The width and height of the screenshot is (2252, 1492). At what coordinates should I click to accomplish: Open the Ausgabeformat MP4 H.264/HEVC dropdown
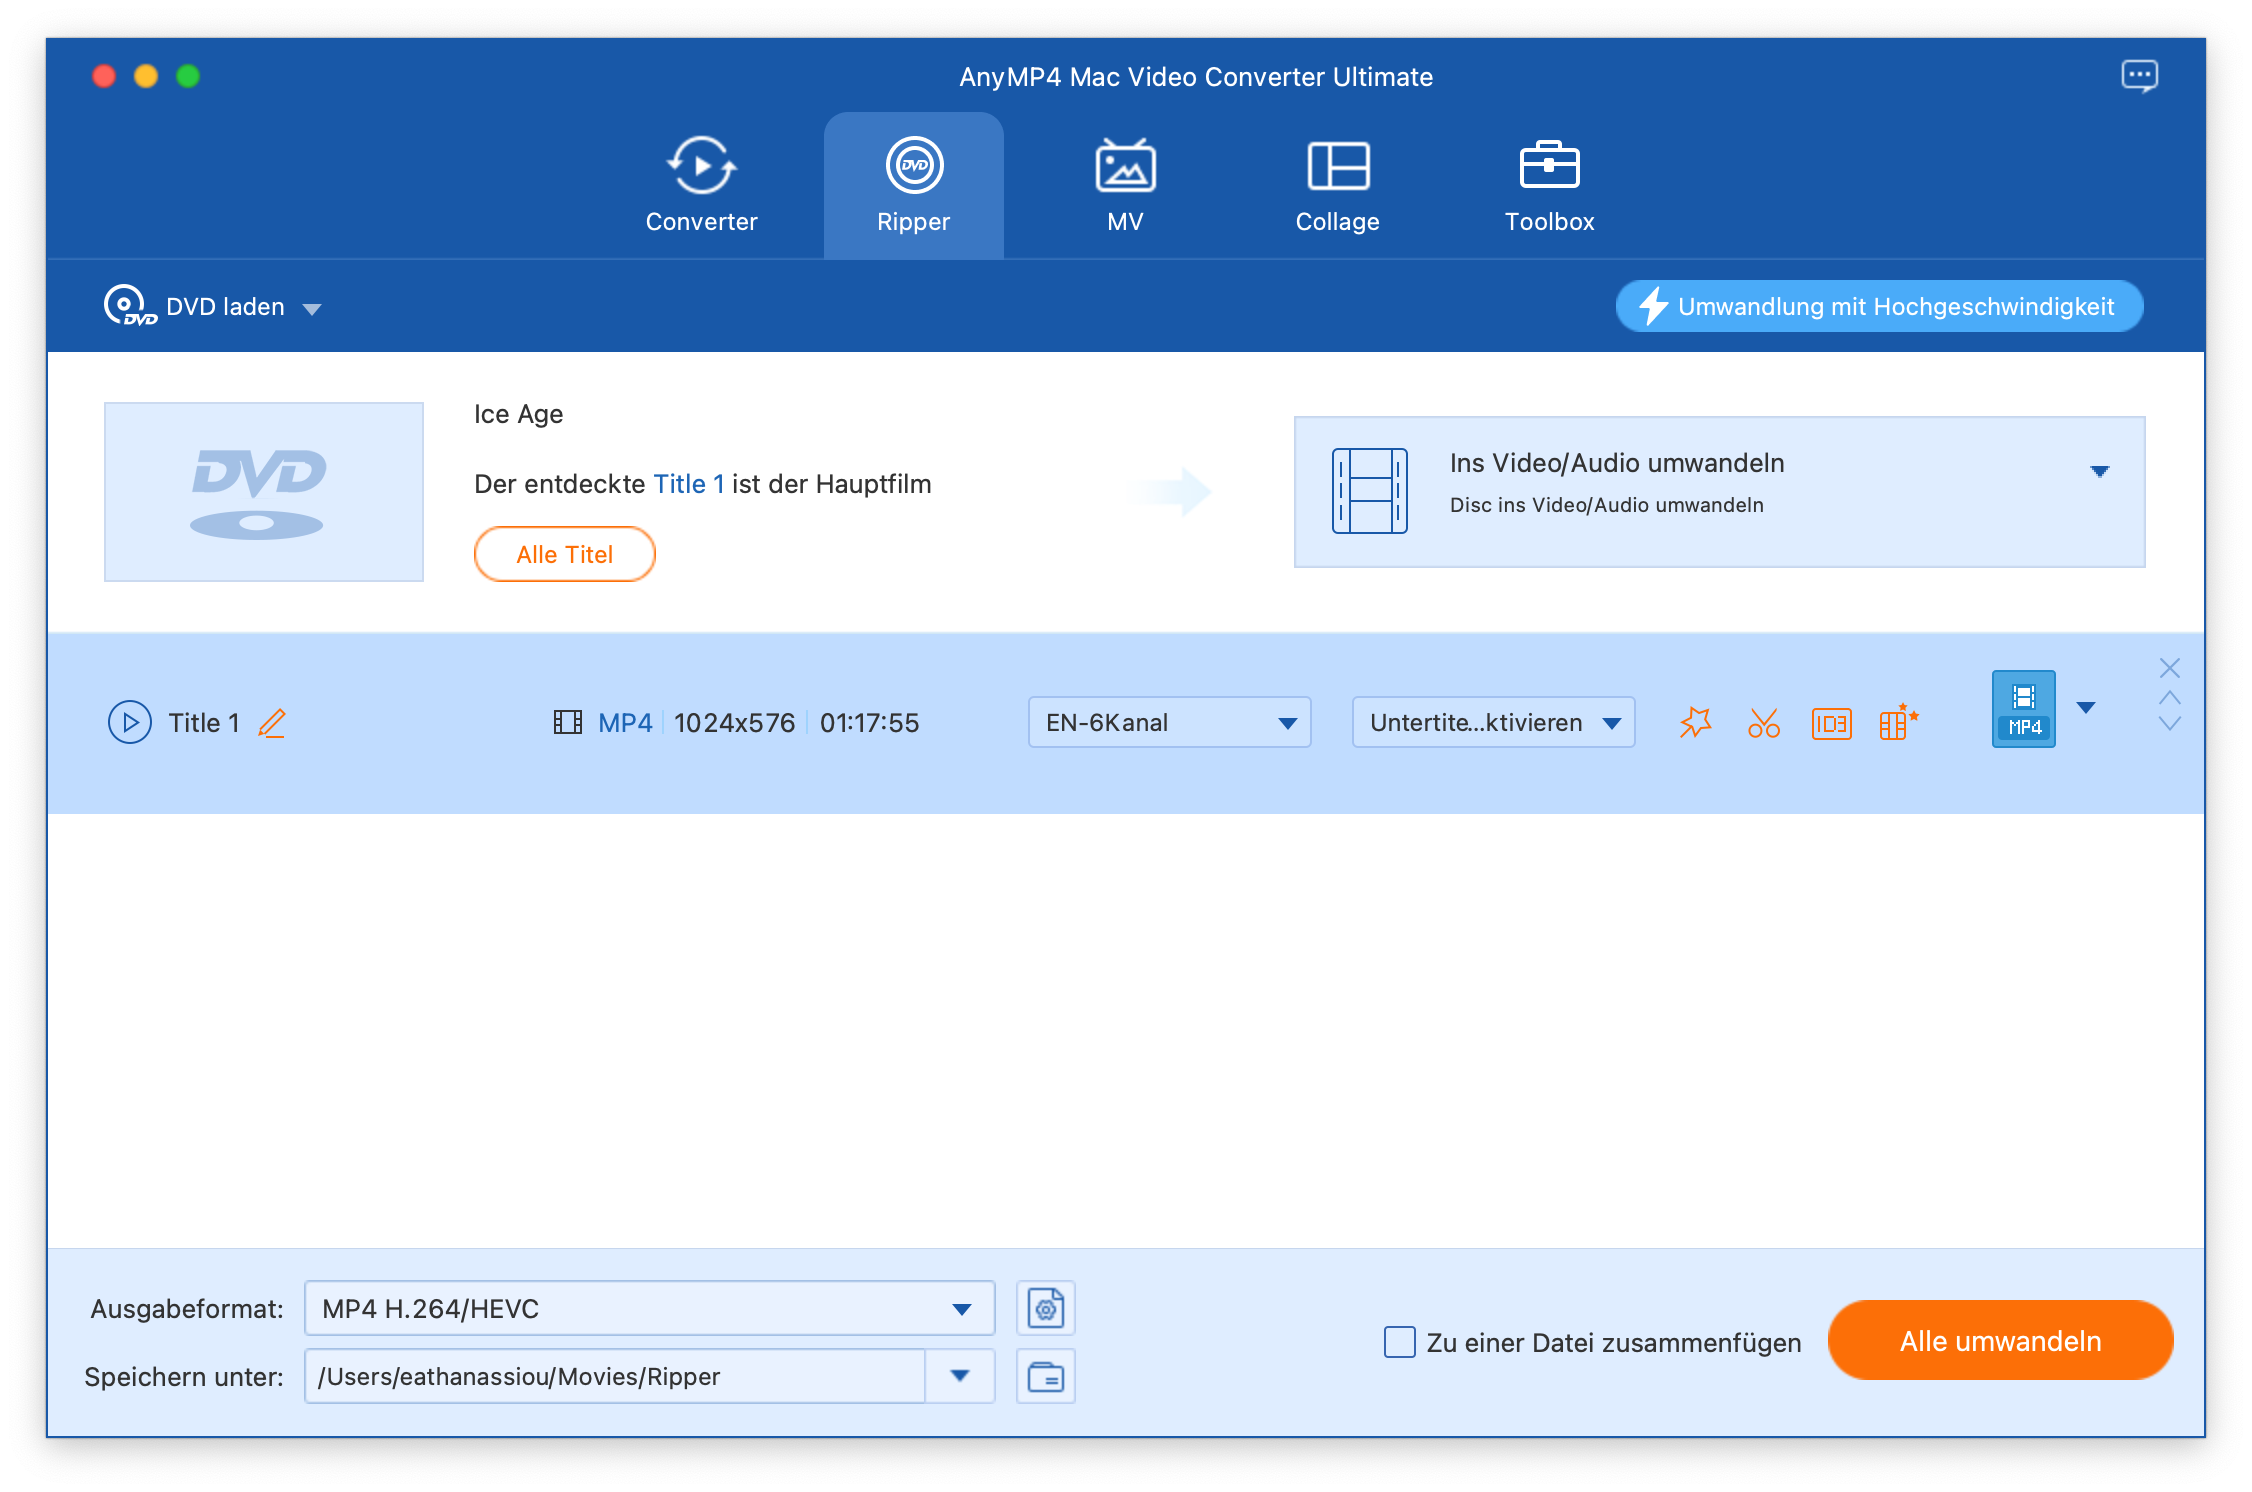[649, 1308]
